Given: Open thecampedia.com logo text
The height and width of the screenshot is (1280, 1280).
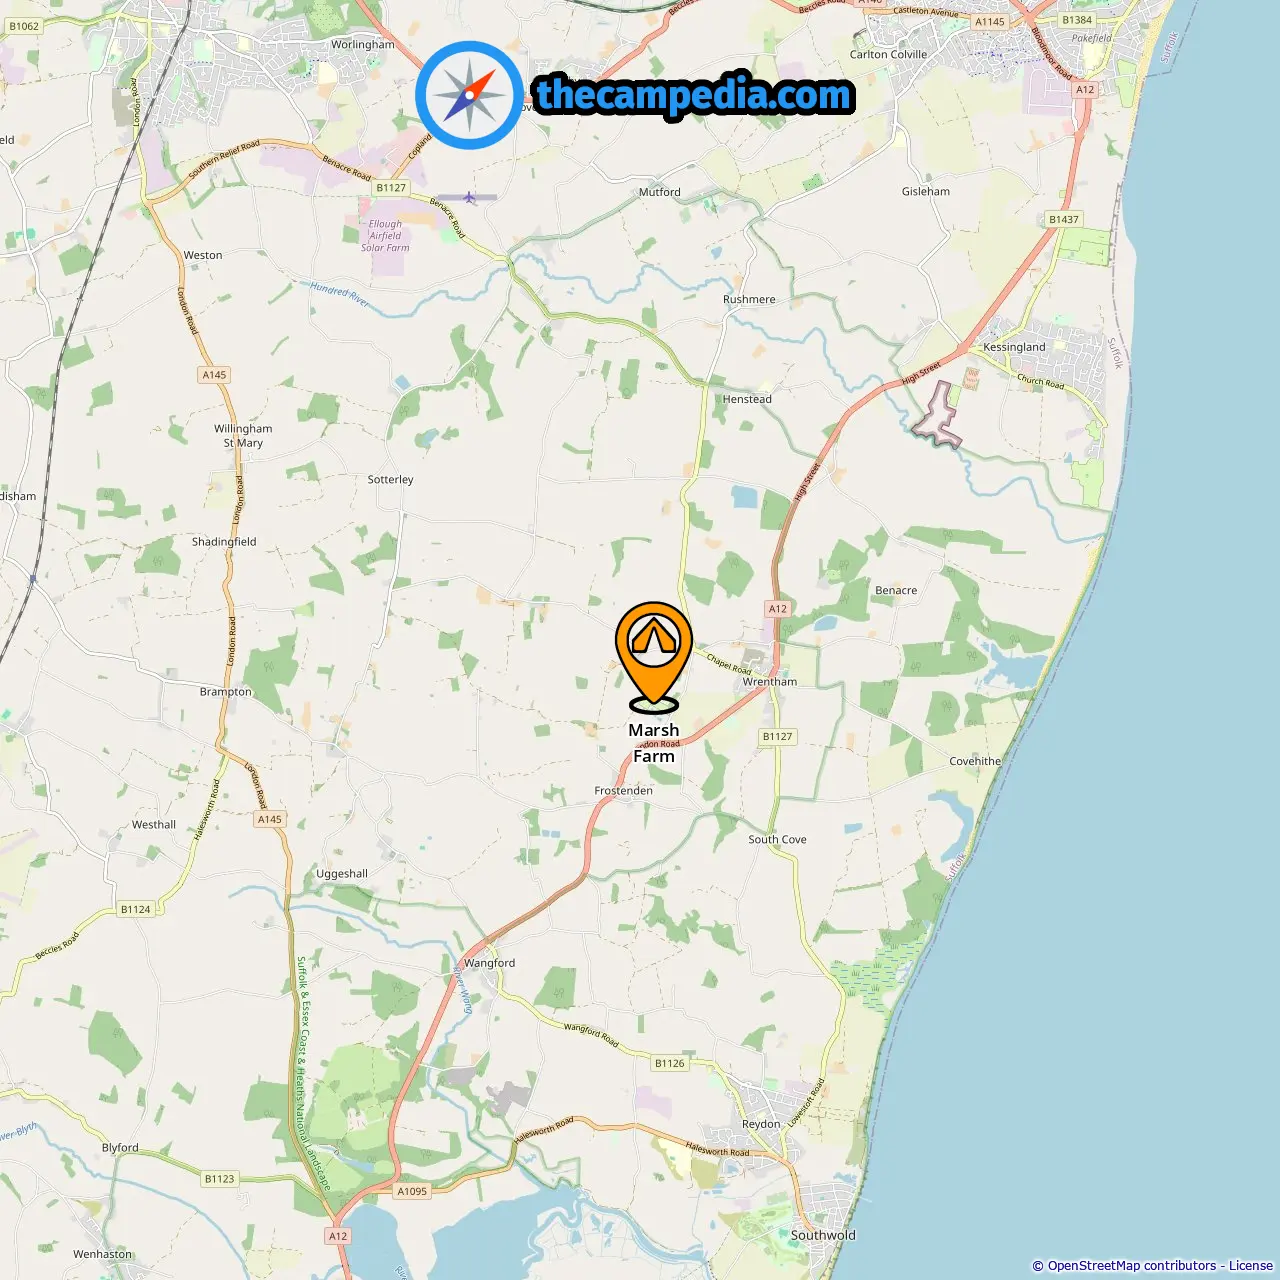Looking at the screenshot, I should point(694,95).
